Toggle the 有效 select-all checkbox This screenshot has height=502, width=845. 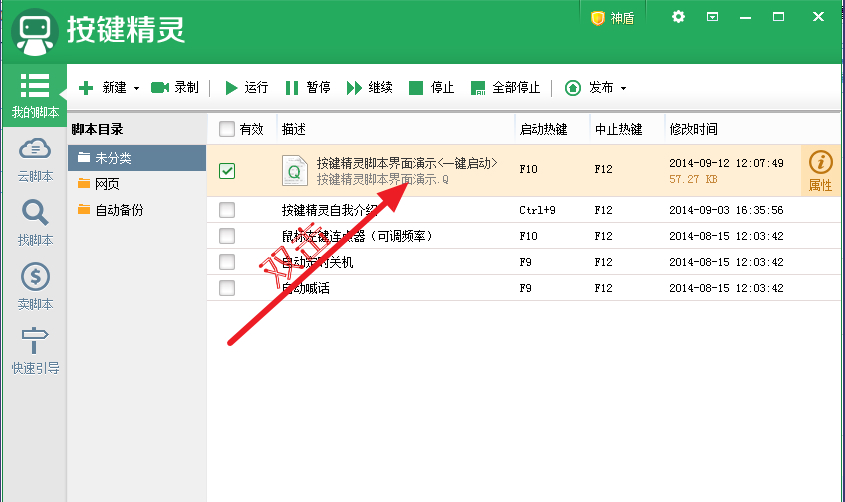pyautogui.click(x=227, y=129)
